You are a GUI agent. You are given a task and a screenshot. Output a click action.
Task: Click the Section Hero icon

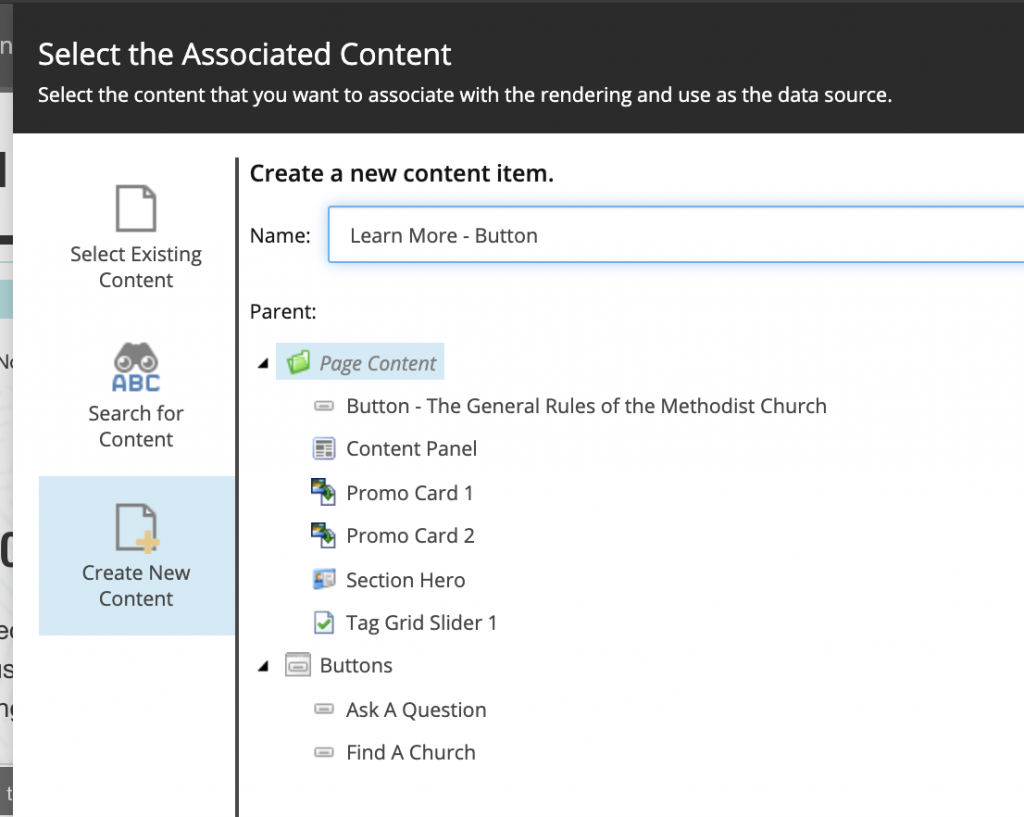(x=324, y=579)
